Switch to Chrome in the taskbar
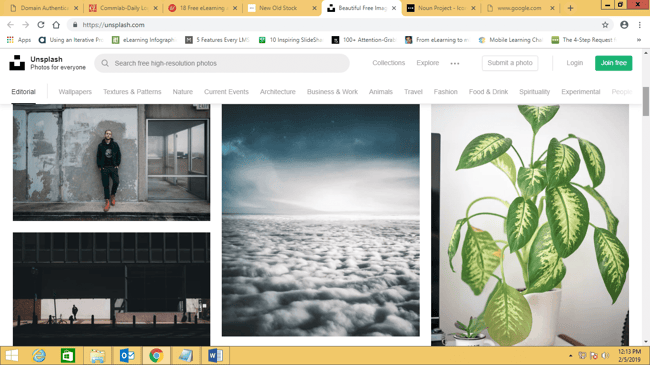650x365 pixels. tap(156, 355)
